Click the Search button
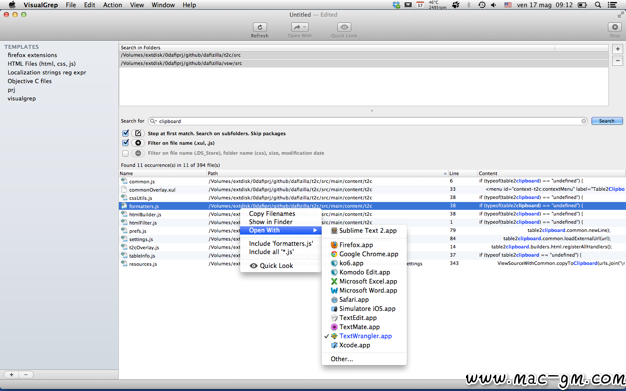Viewport: 626px width, 391px height. (x=607, y=121)
